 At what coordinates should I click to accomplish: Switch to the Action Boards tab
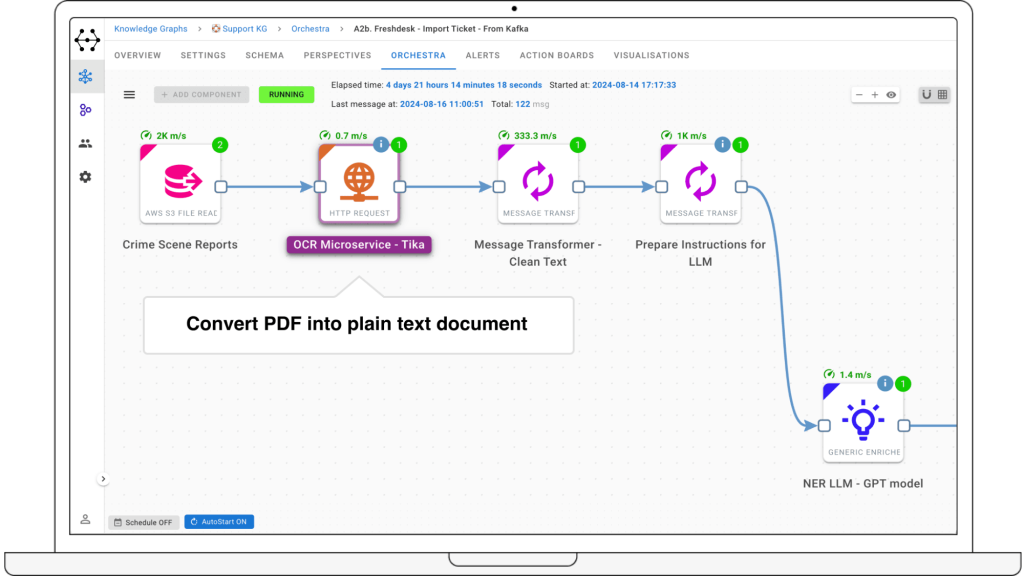point(557,56)
